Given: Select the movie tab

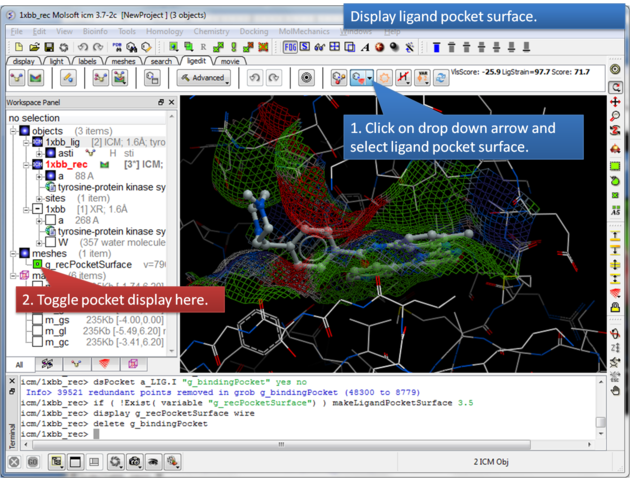Looking at the screenshot, I should coord(230,61).
